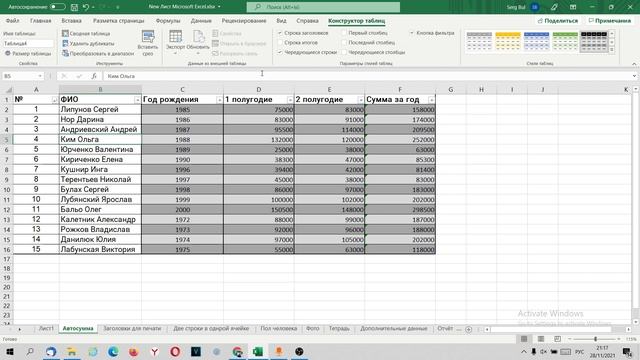The width and height of the screenshot is (640, 360).
Task: Switch to Главная ribbon tab
Action: point(40,21)
